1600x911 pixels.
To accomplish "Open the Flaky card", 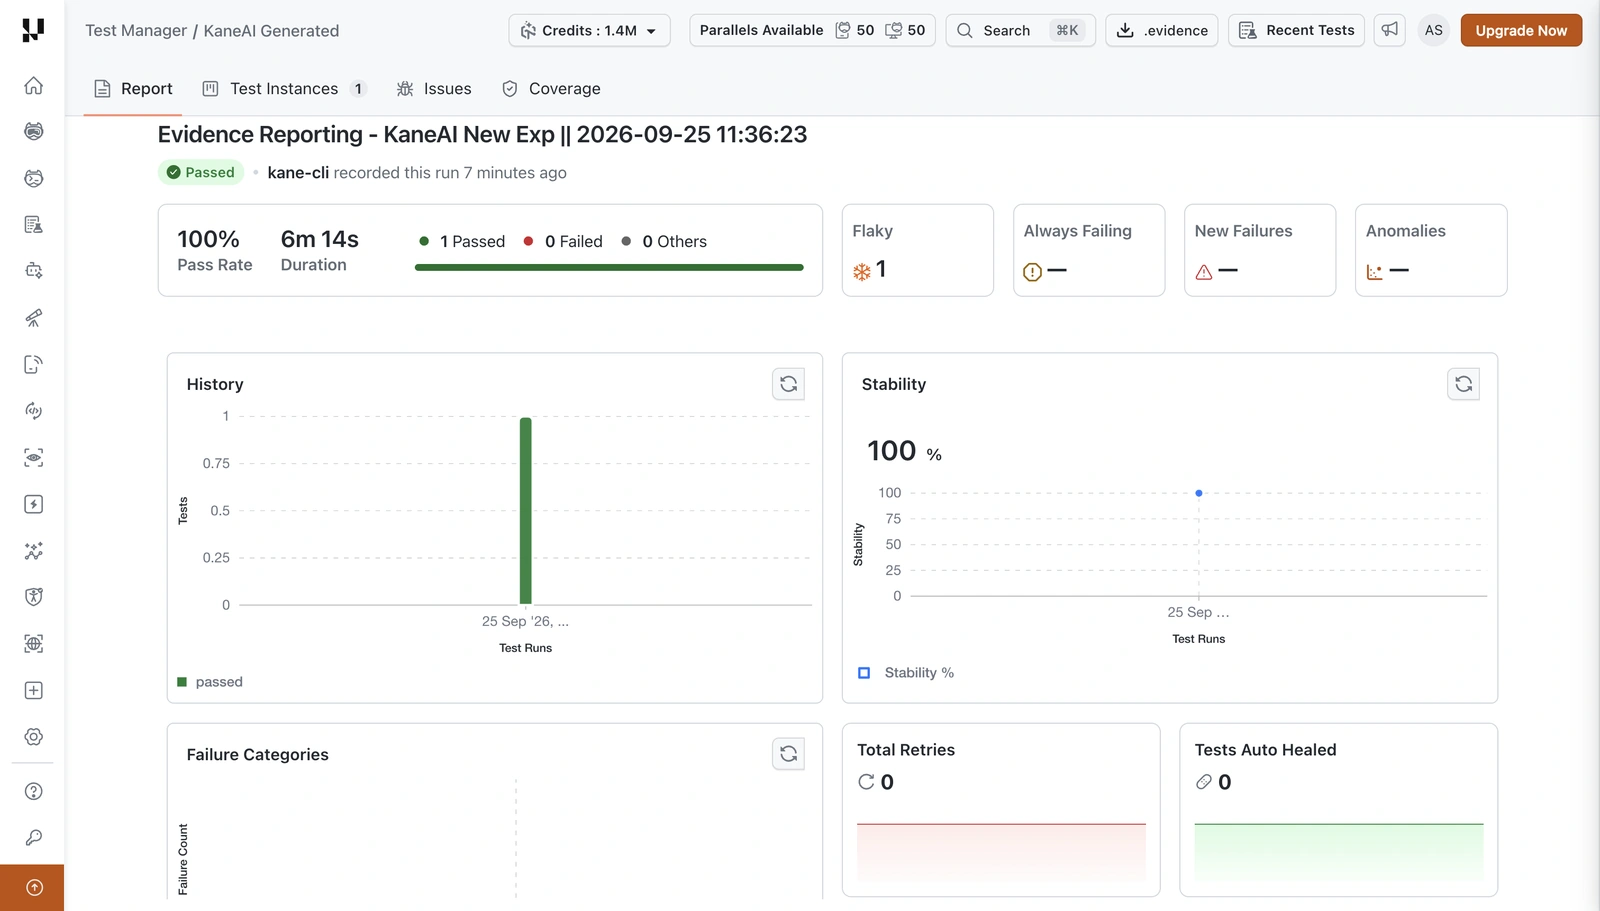I will point(917,250).
